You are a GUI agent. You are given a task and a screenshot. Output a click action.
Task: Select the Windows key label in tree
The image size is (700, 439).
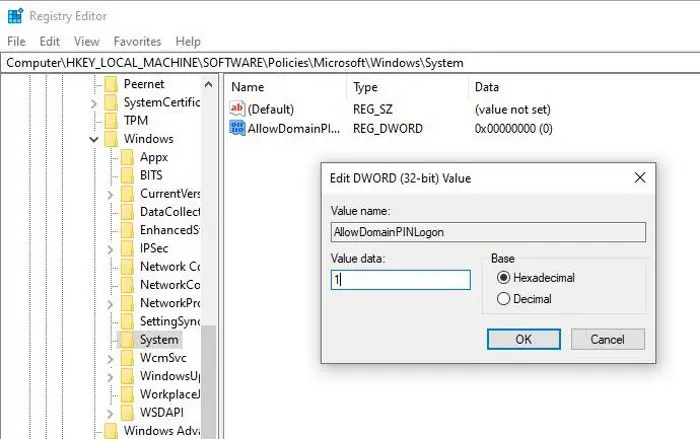[148, 139]
